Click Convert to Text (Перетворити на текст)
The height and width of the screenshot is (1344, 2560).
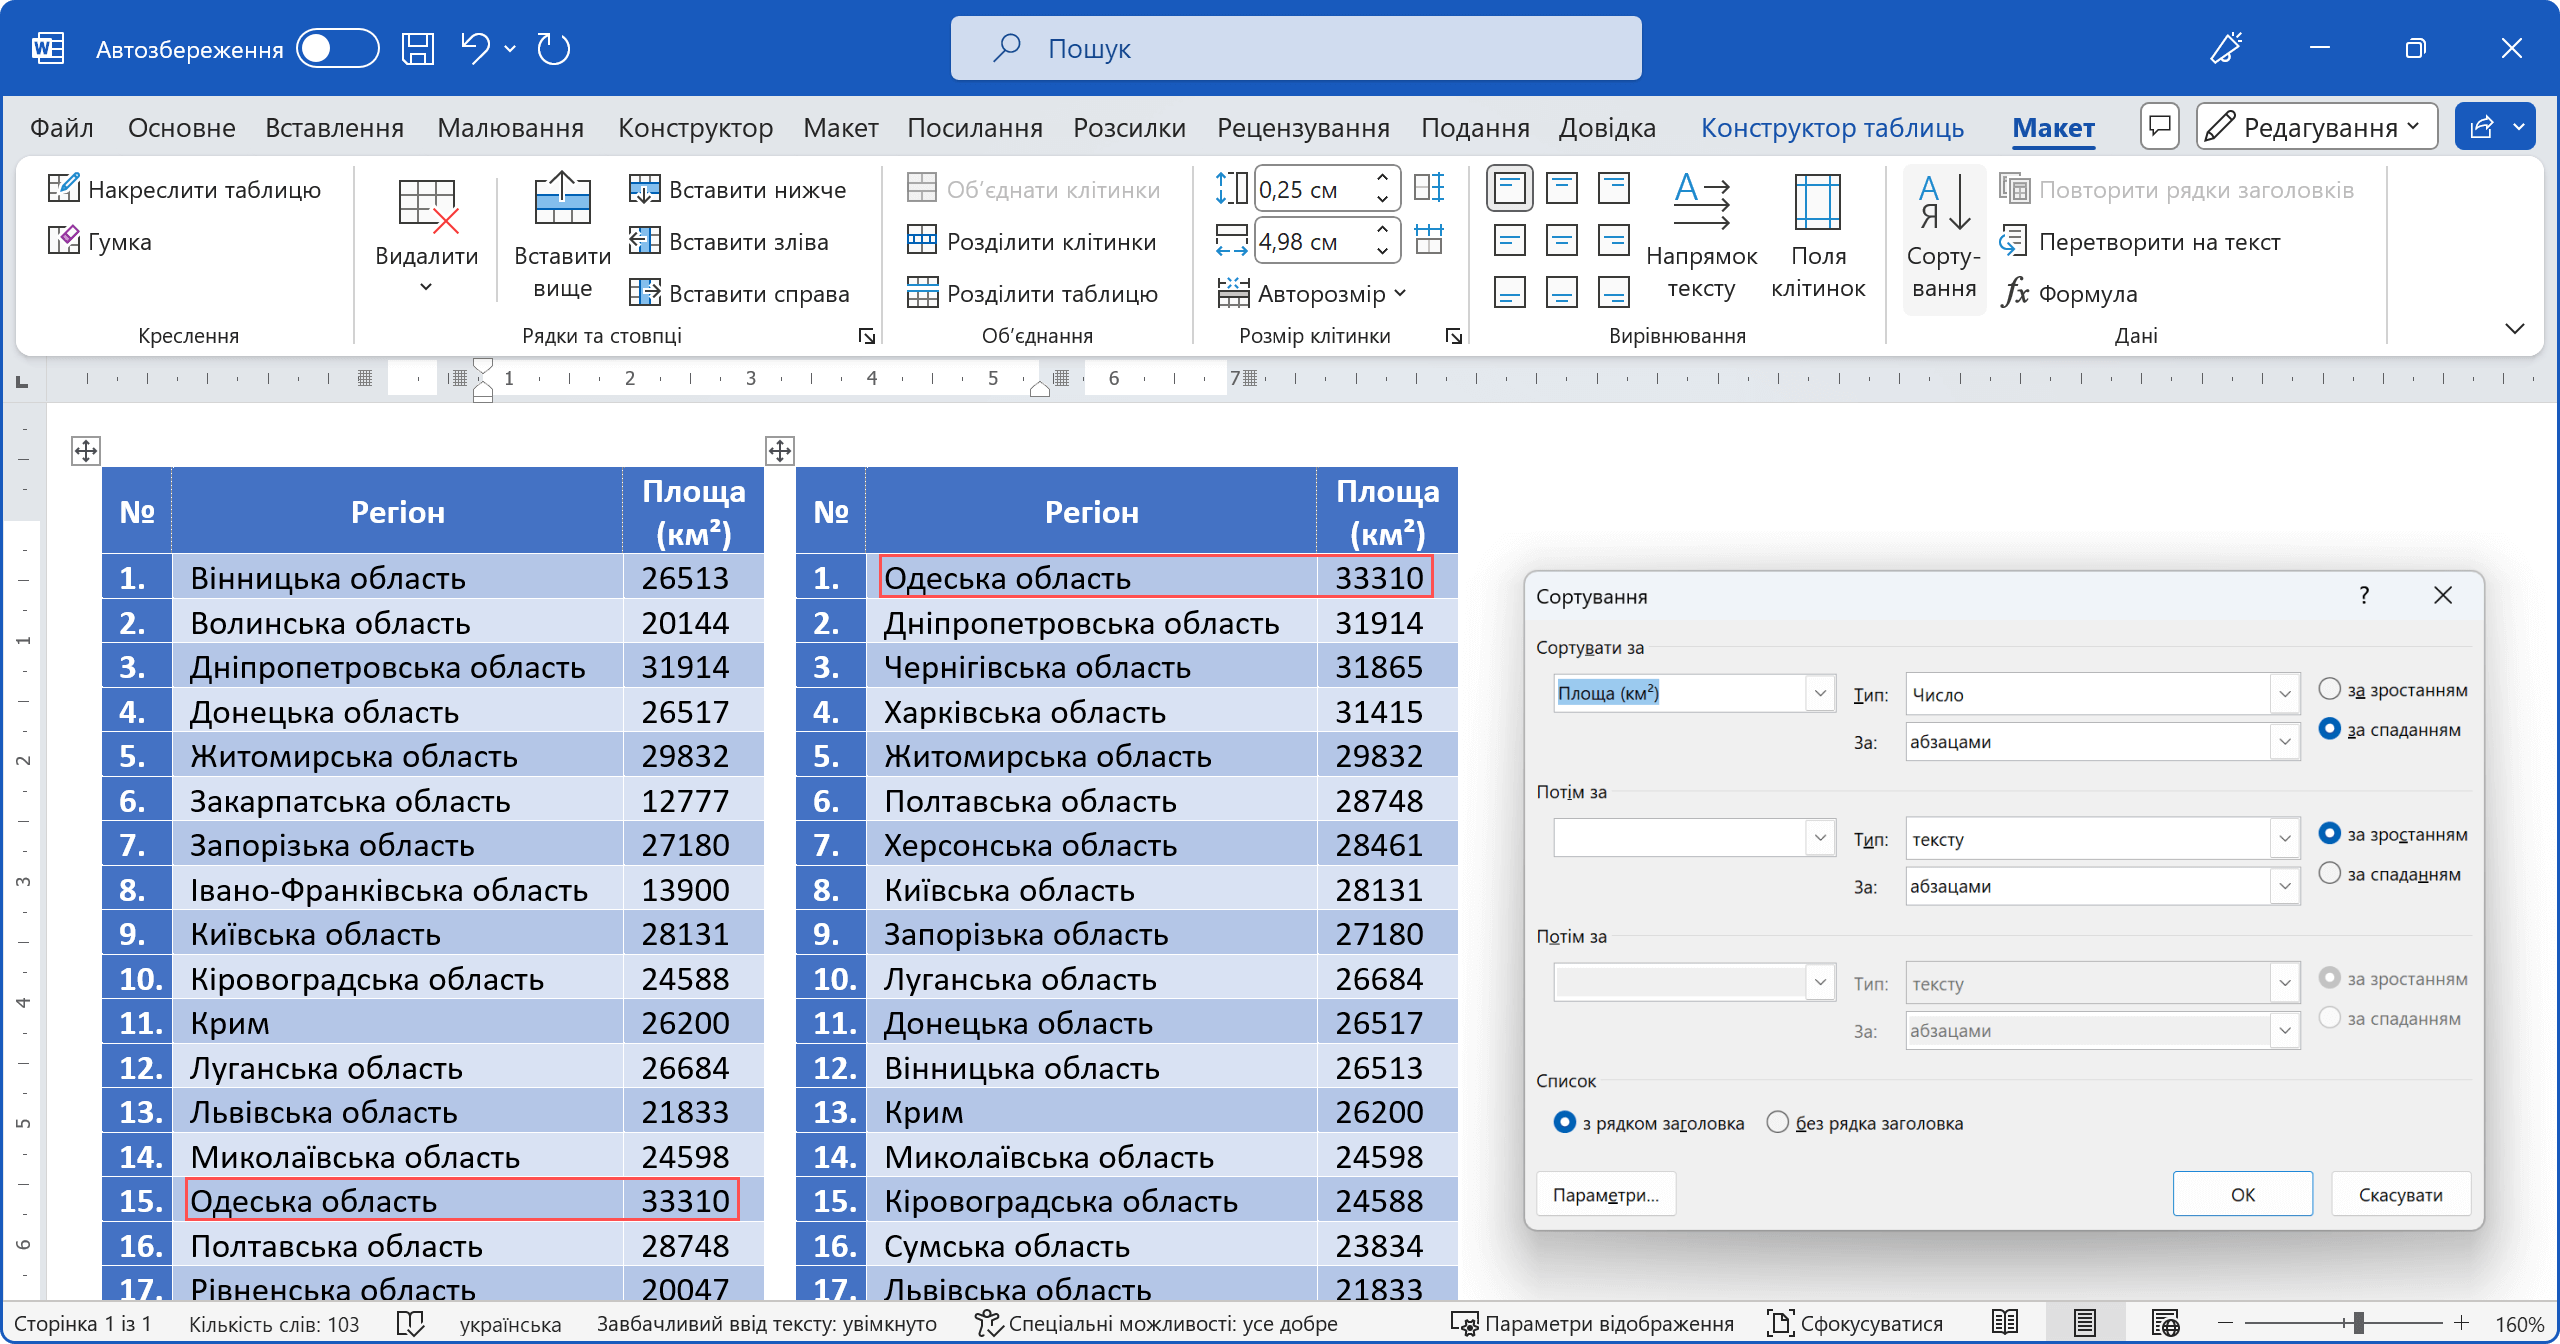pos(2140,241)
